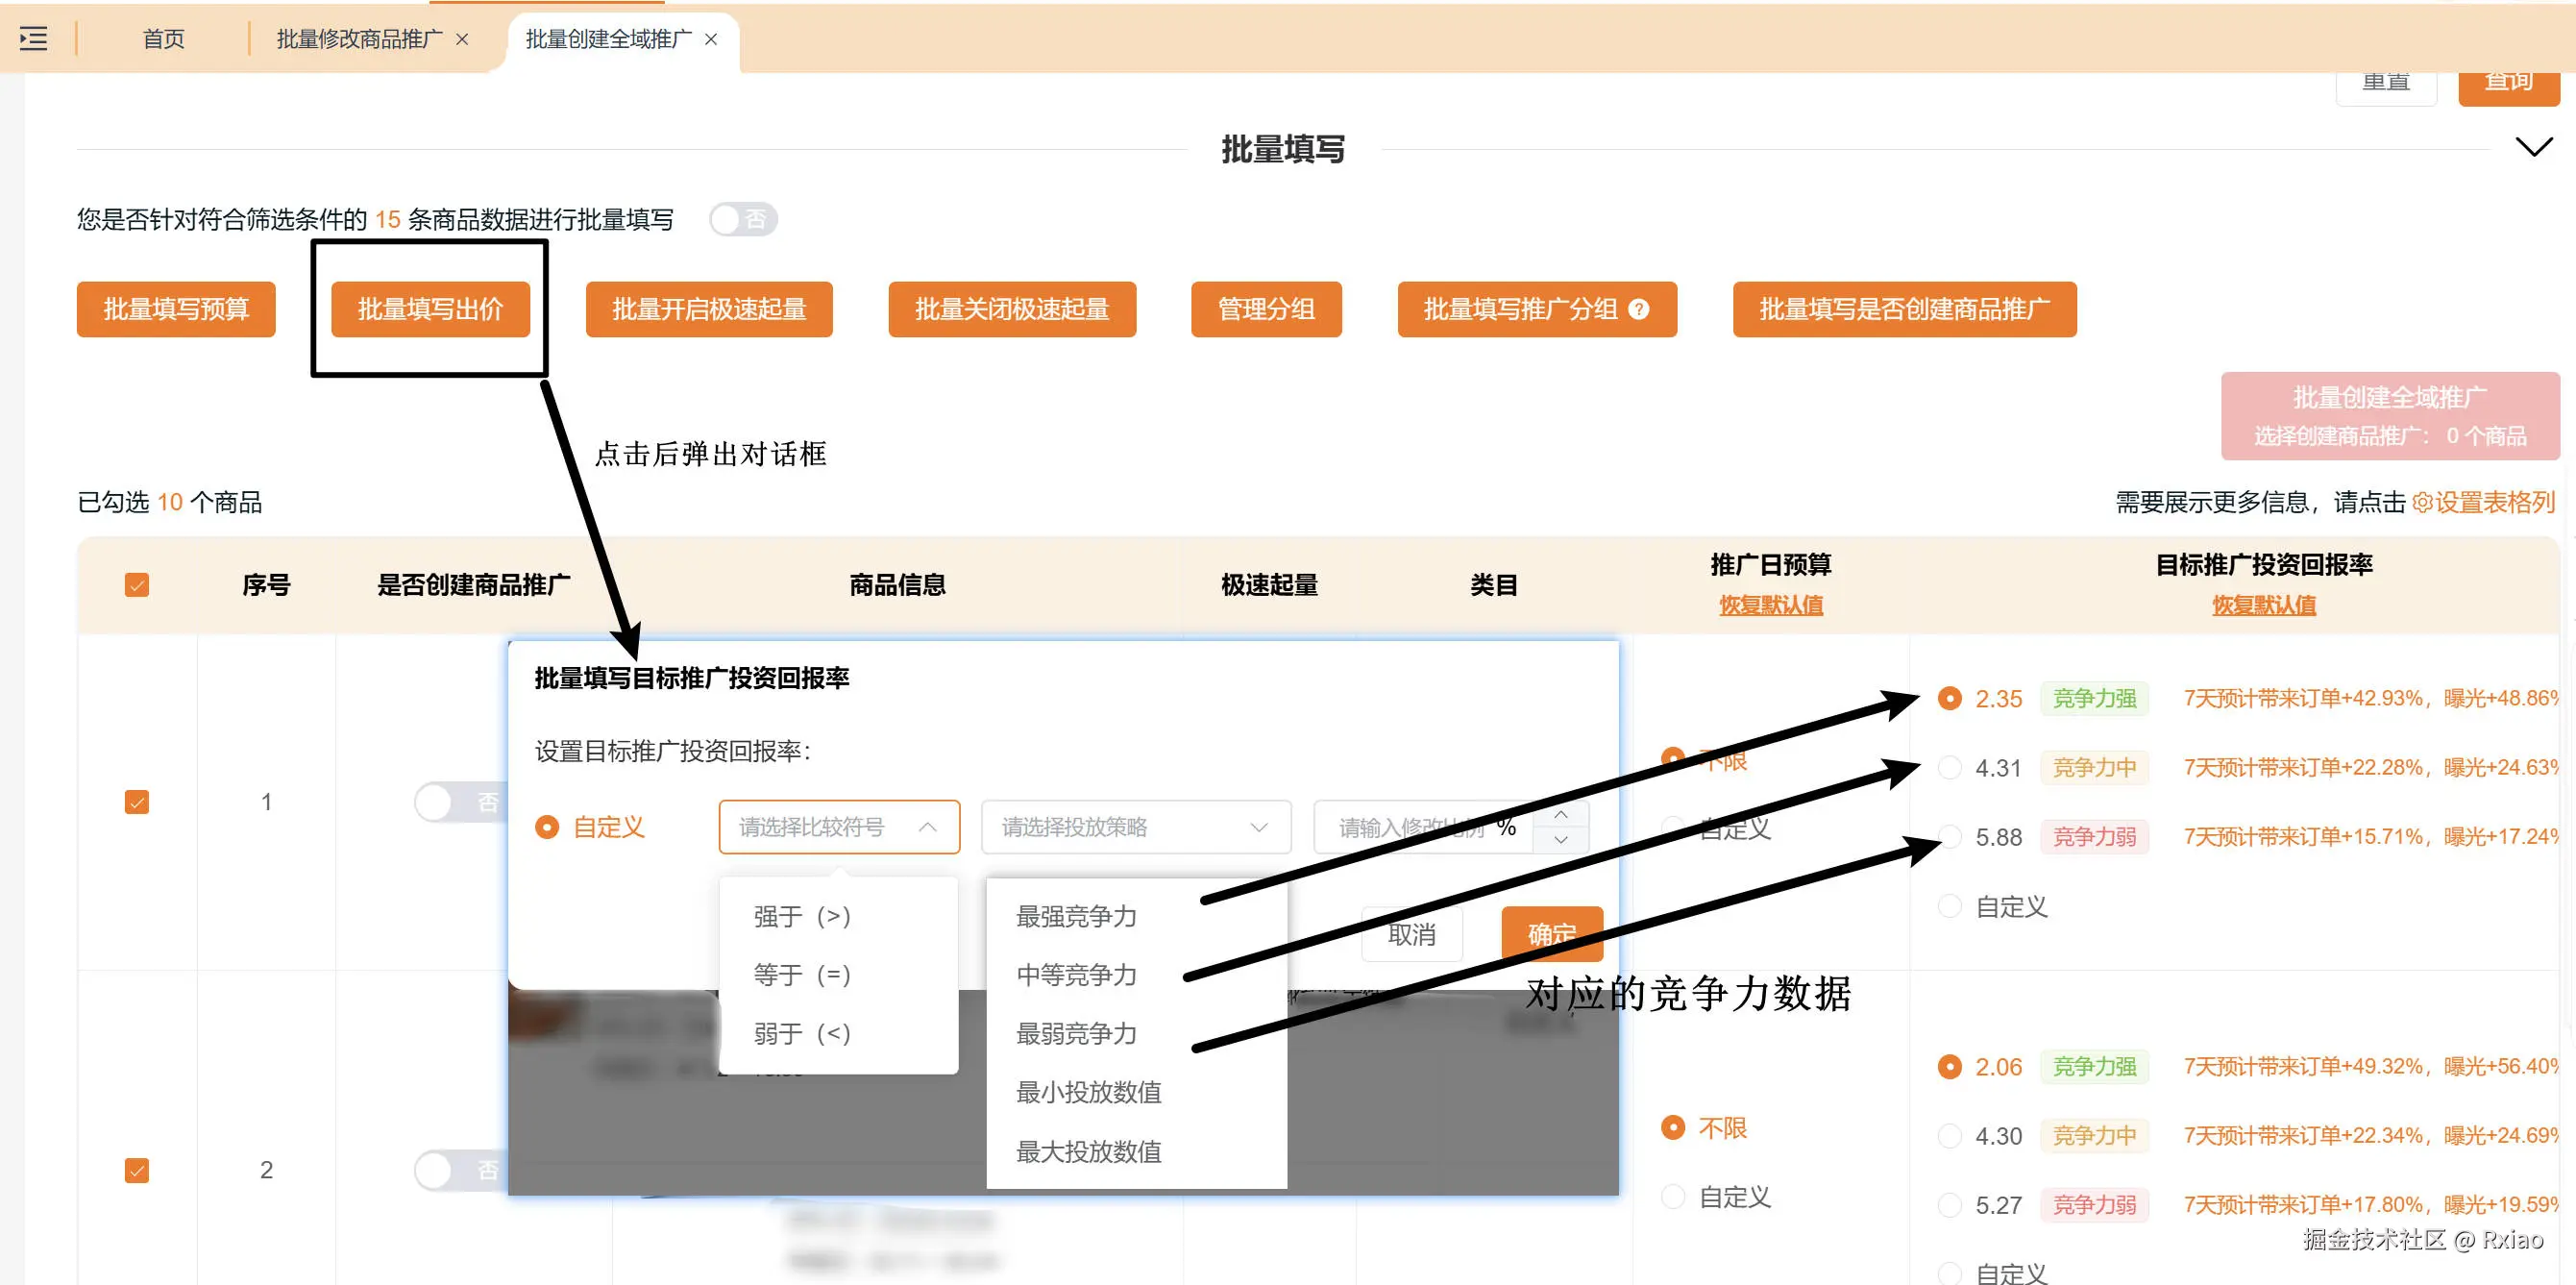Open 管理分组
The height and width of the screenshot is (1285, 2576).
coord(1266,309)
